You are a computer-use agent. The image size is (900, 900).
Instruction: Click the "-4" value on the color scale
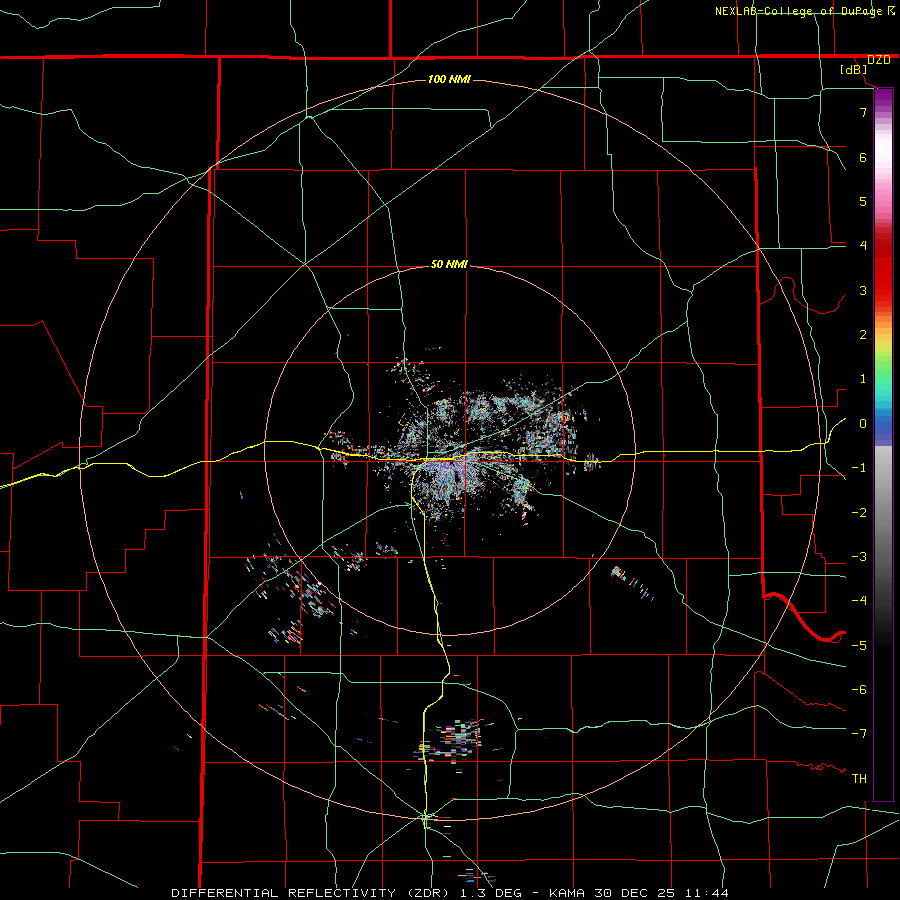[x=859, y=600]
